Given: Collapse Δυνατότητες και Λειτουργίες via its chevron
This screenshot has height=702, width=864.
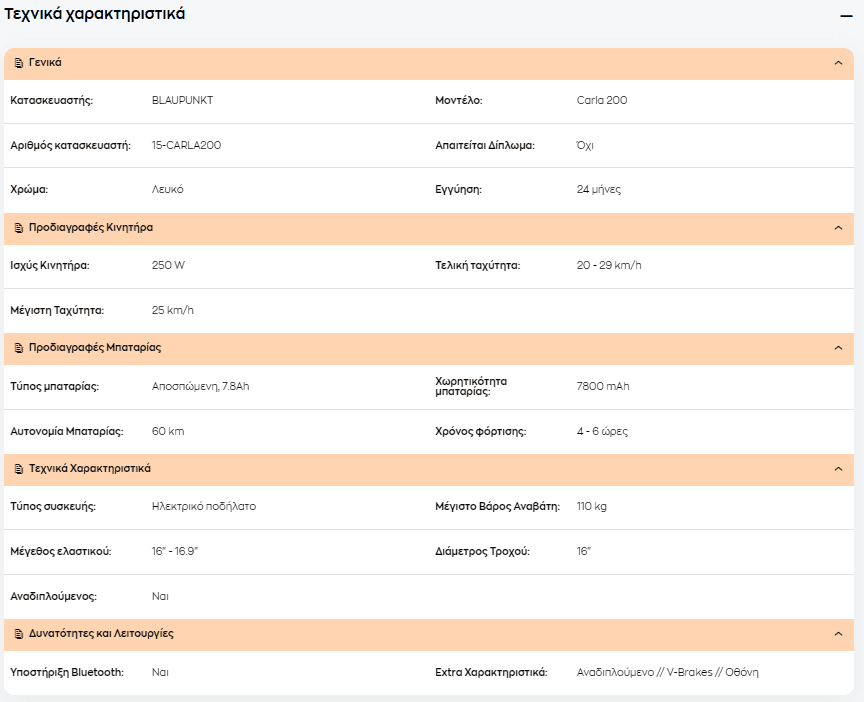Looking at the screenshot, I should coord(838,634).
